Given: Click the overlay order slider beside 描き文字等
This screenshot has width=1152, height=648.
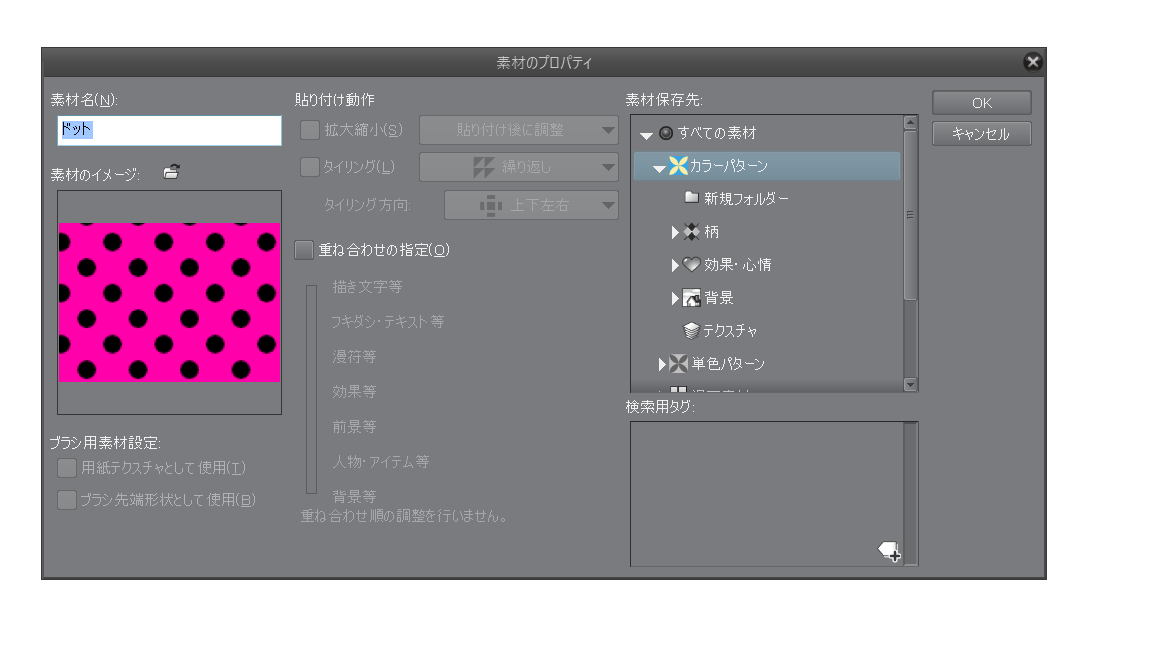Looking at the screenshot, I should coord(312,389).
